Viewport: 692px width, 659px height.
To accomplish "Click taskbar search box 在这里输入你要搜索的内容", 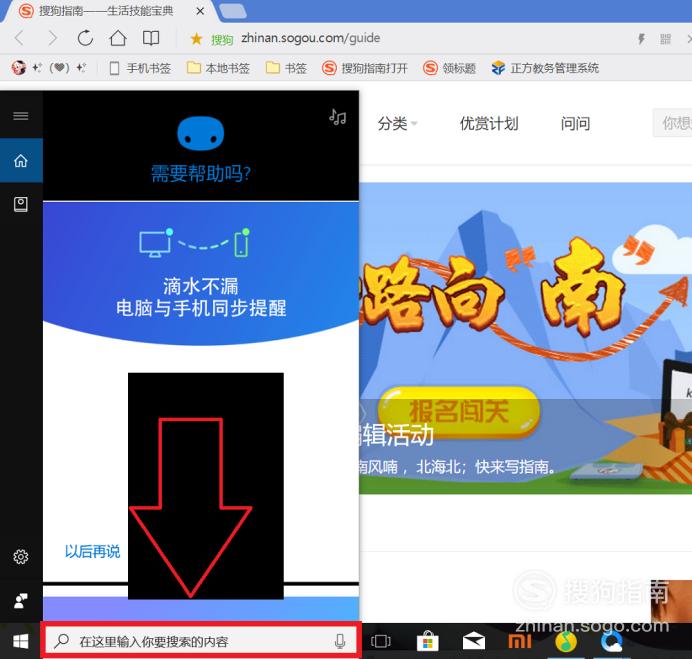I will point(201,641).
